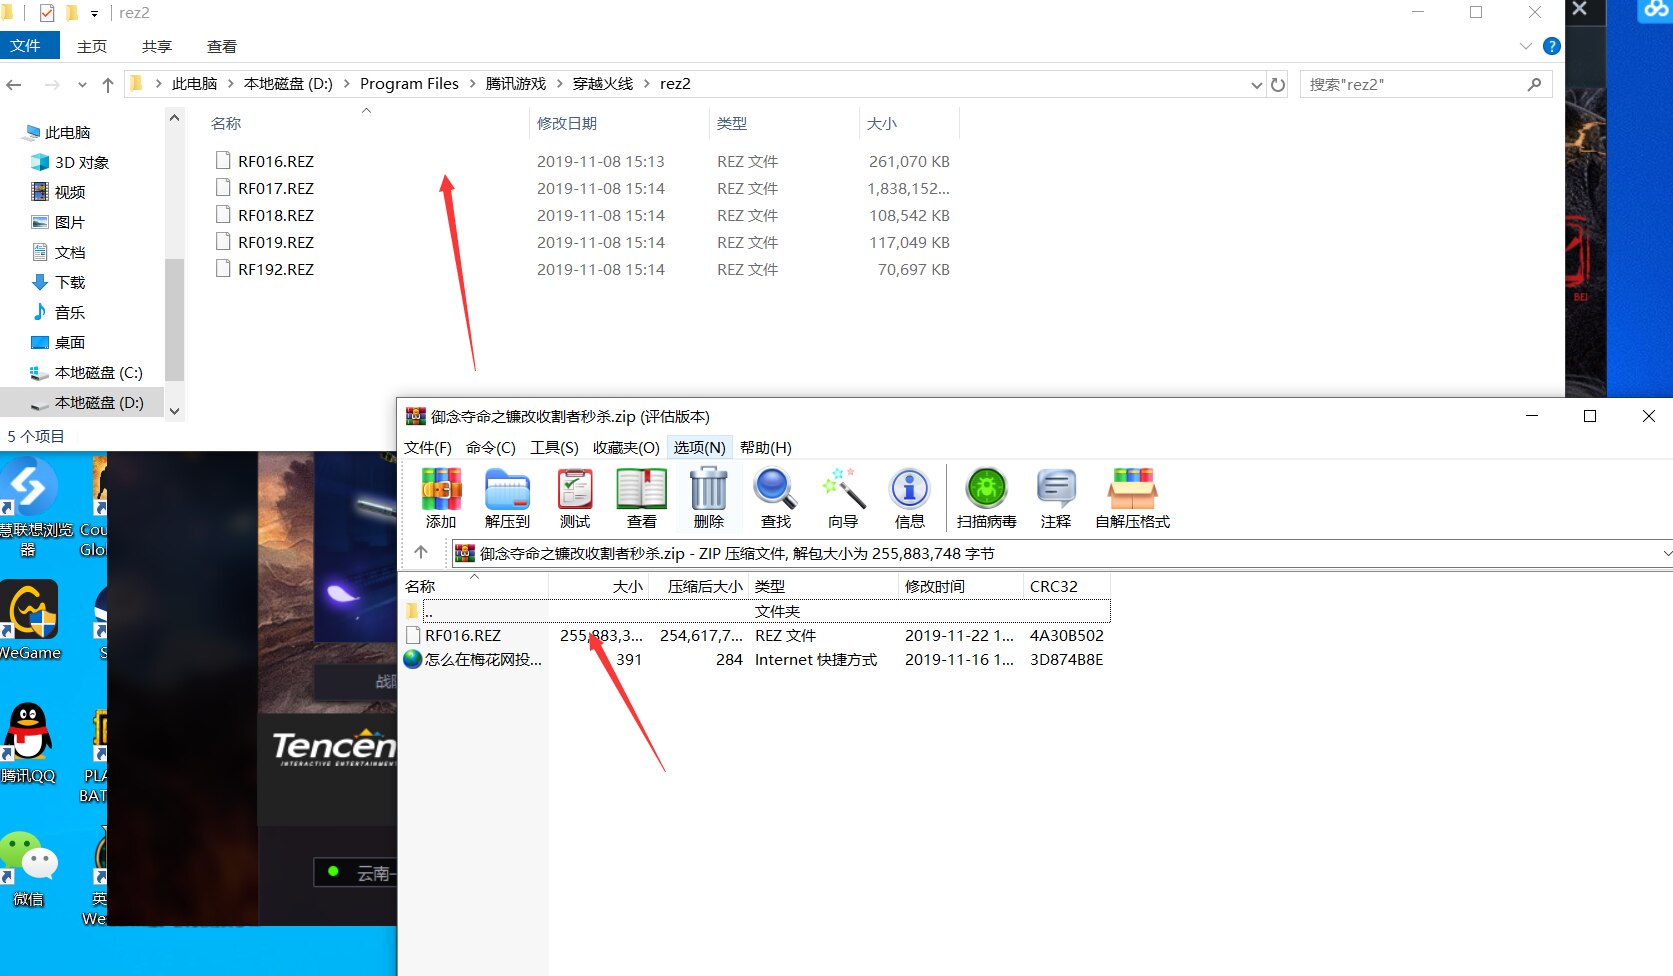Switch to the Explorer 主页 ribbon tab
The width and height of the screenshot is (1673, 976).
(x=92, y=46)
